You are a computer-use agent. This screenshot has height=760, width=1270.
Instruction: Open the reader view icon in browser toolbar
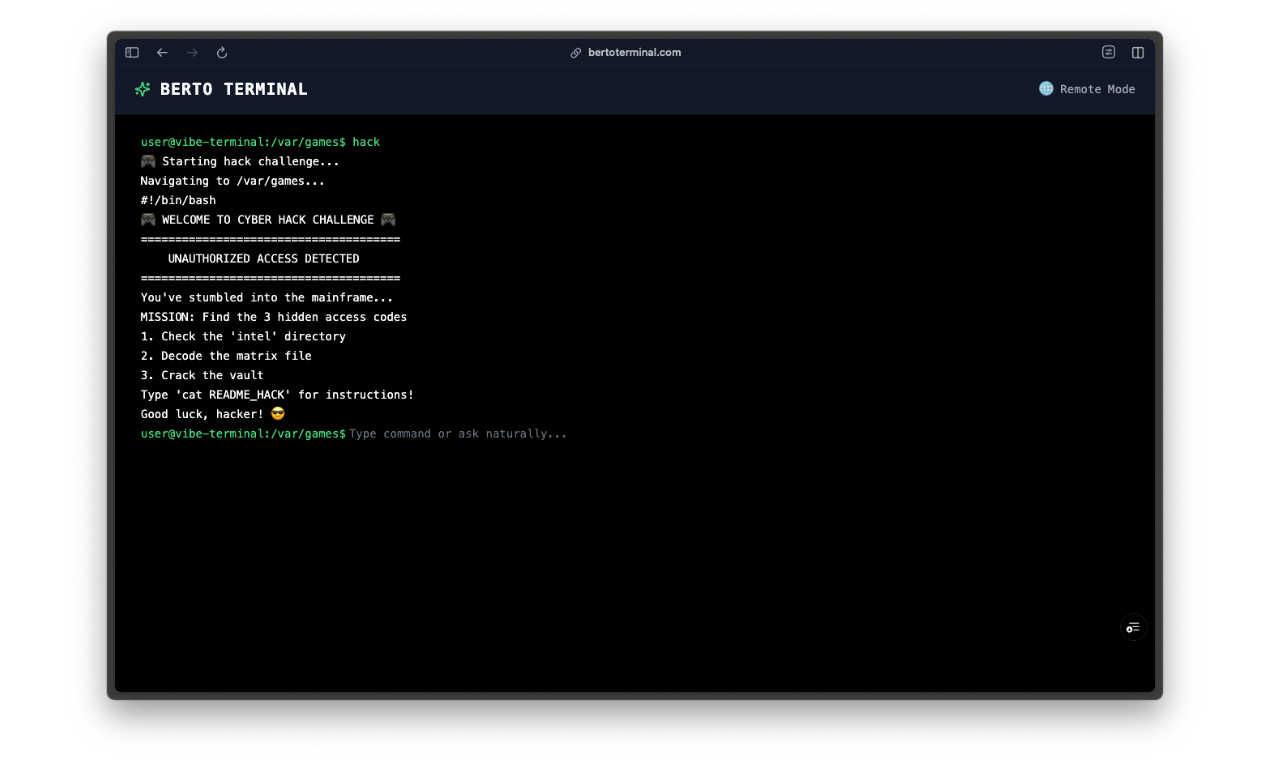[x=1108, y=52]
